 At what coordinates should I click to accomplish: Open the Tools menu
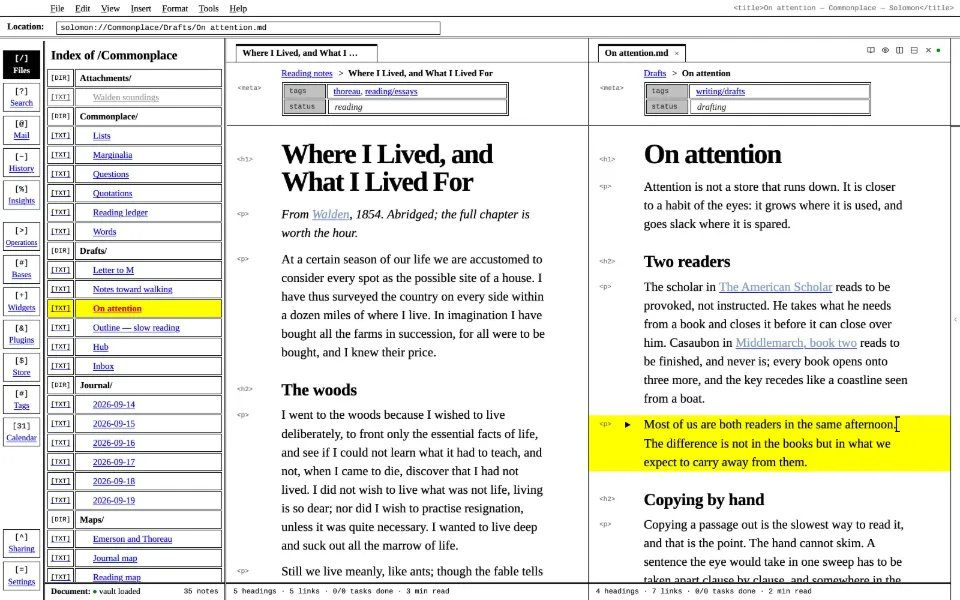(x=208, y=9)
